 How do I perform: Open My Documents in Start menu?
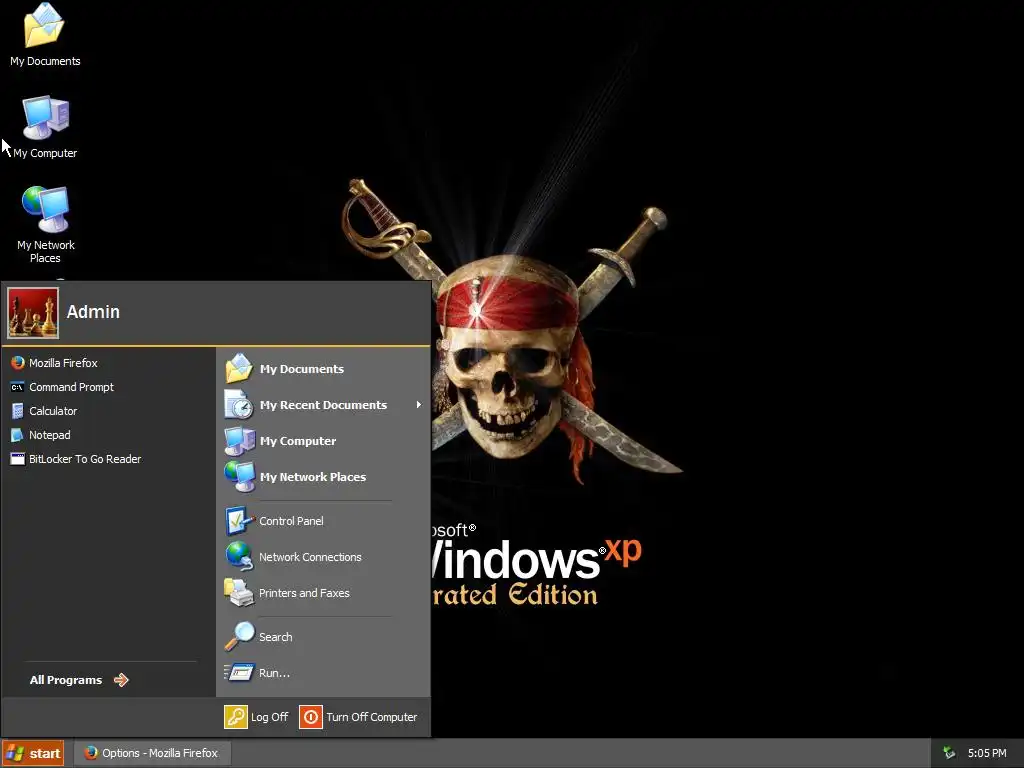(324, 369)
